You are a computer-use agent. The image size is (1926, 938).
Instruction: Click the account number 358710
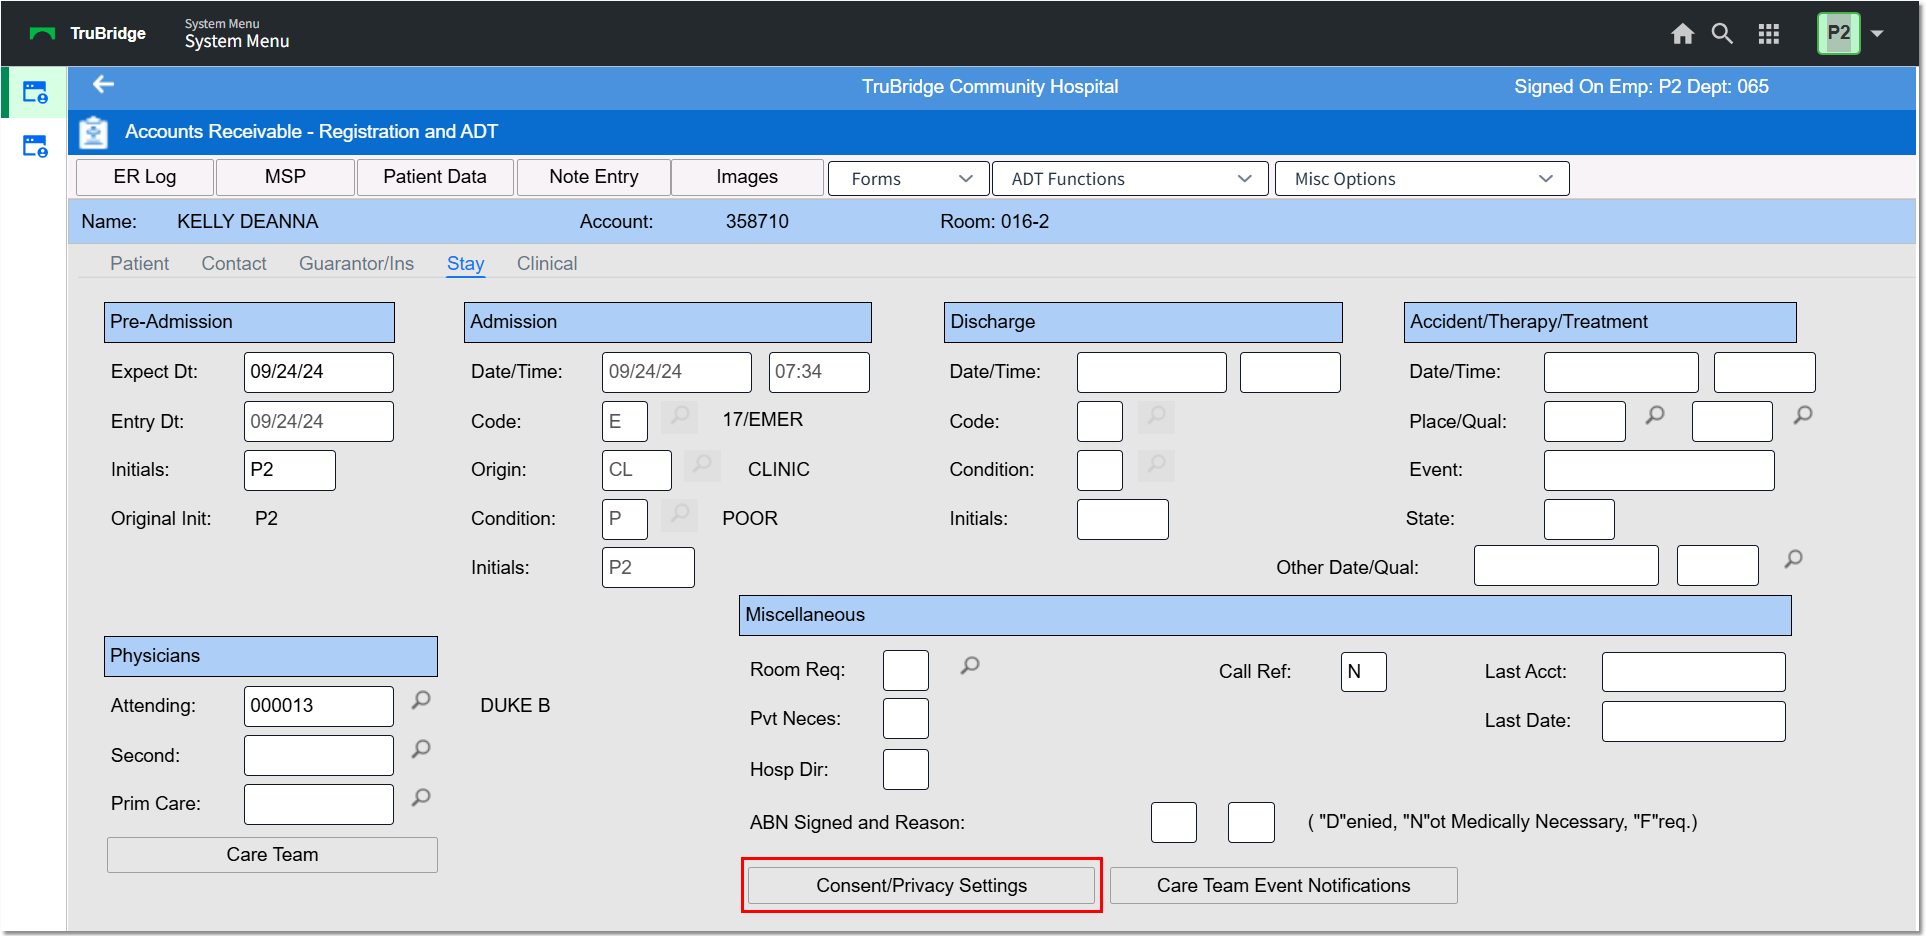(757, 222)
